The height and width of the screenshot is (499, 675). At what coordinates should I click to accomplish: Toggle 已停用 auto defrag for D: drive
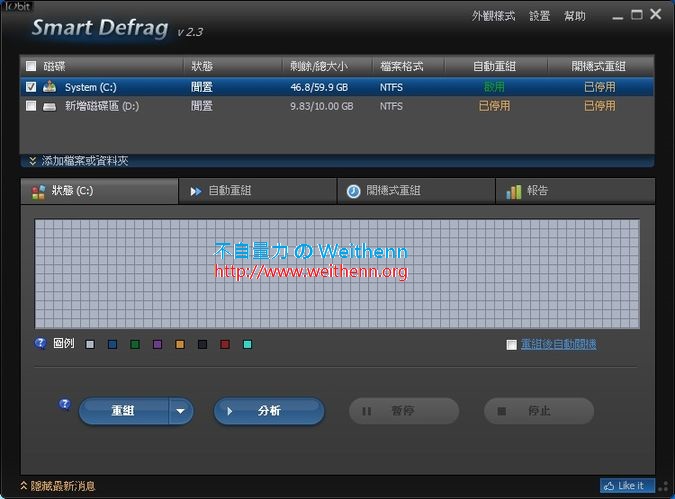point(494,106)
